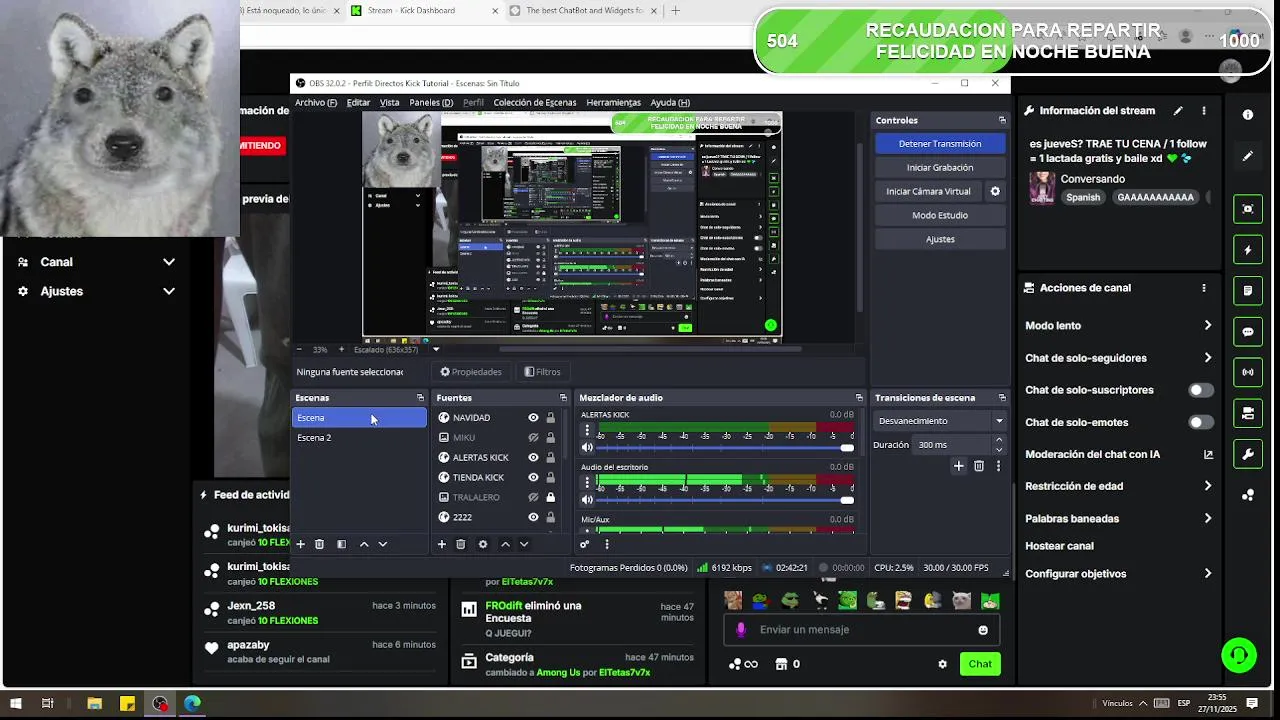Add a scene transition plus icon

[958, 466]
